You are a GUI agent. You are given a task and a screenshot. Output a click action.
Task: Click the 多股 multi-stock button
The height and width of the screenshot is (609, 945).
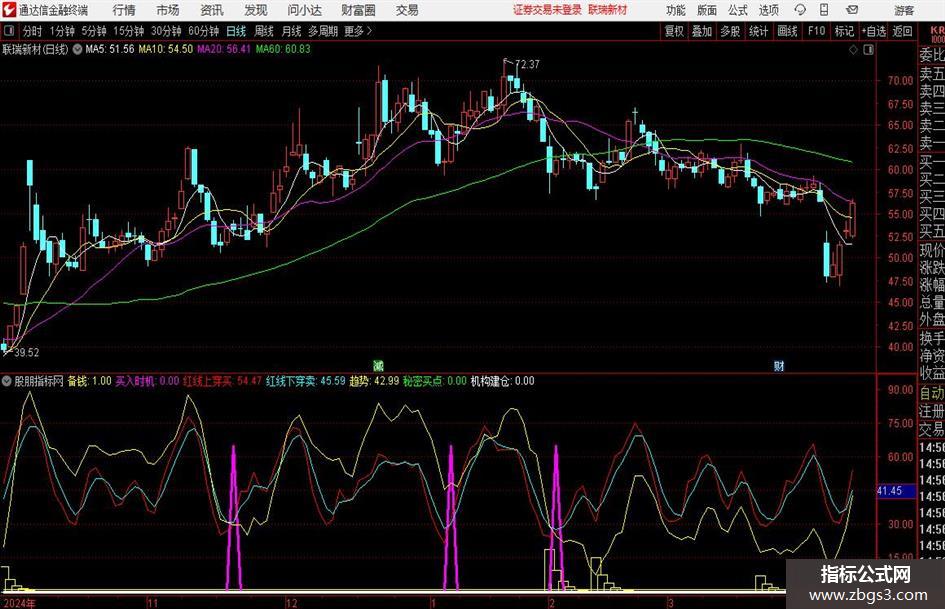730,31
